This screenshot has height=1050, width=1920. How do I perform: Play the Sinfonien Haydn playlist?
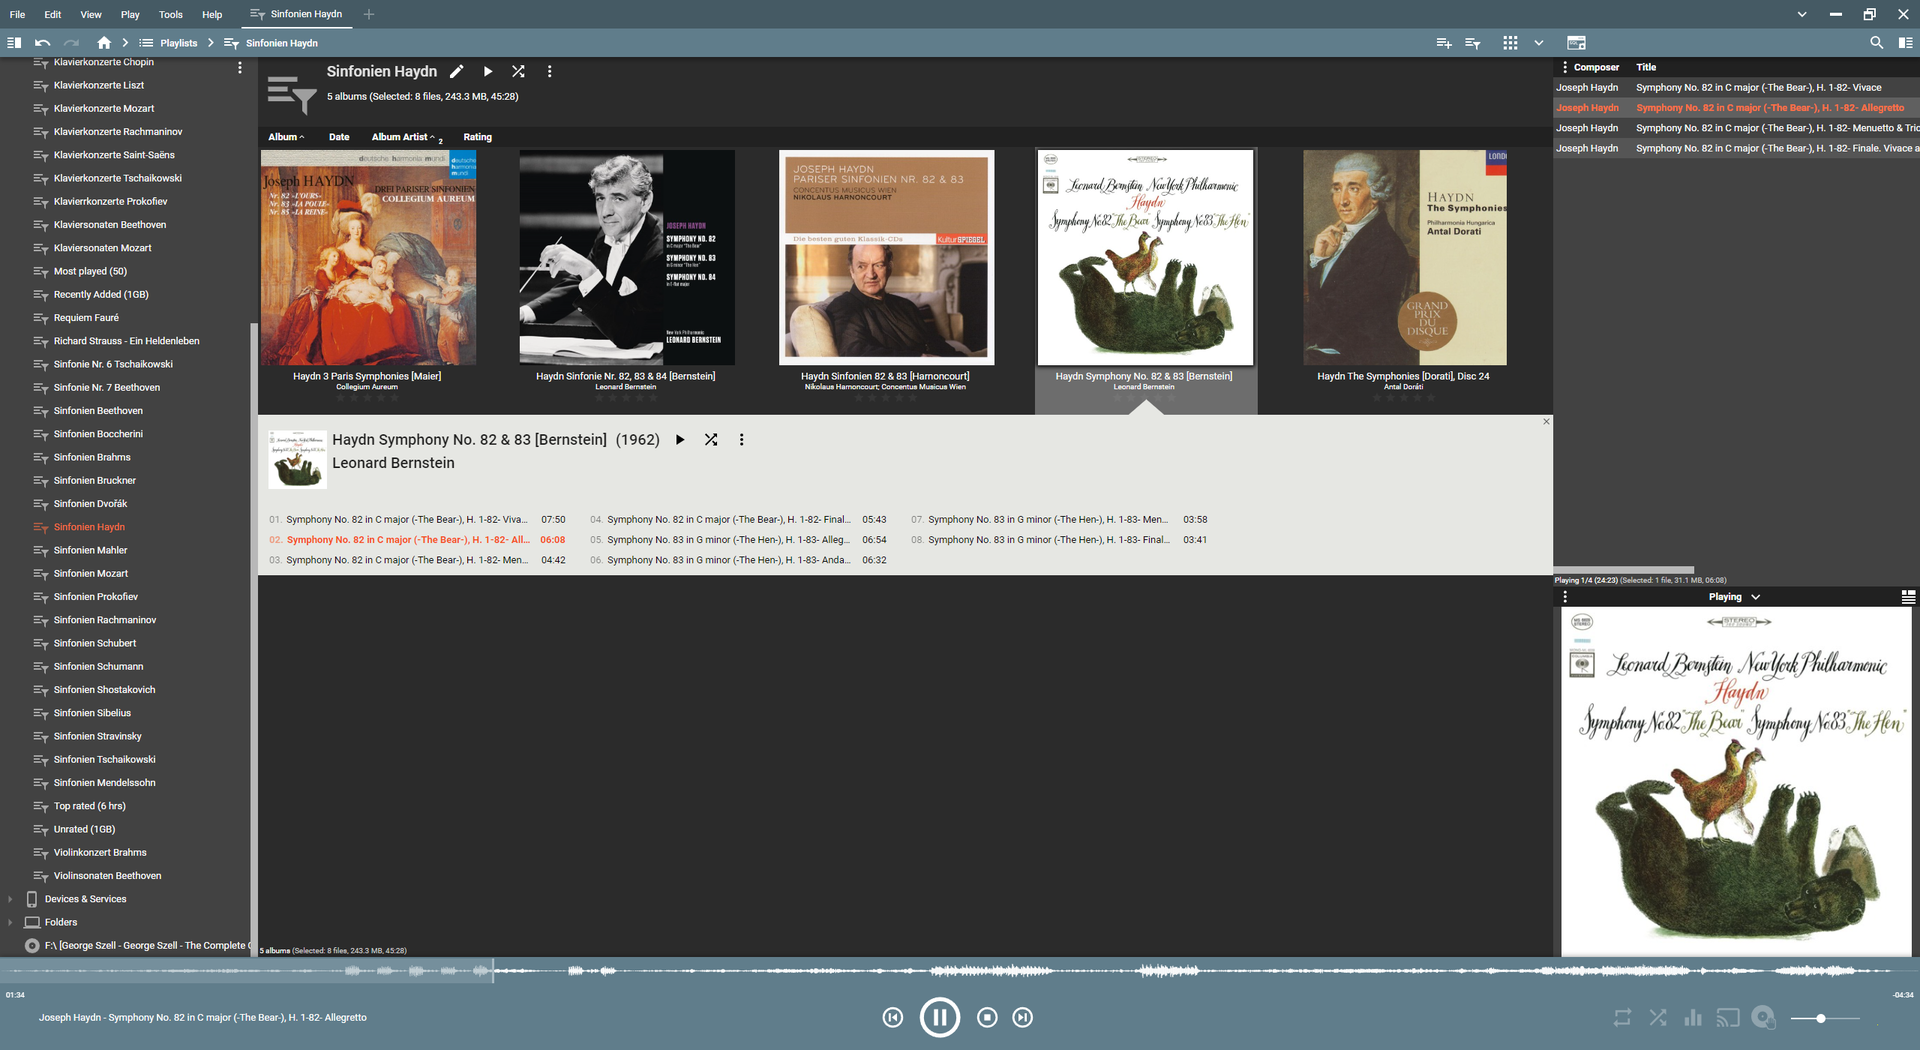pos(488,72)
